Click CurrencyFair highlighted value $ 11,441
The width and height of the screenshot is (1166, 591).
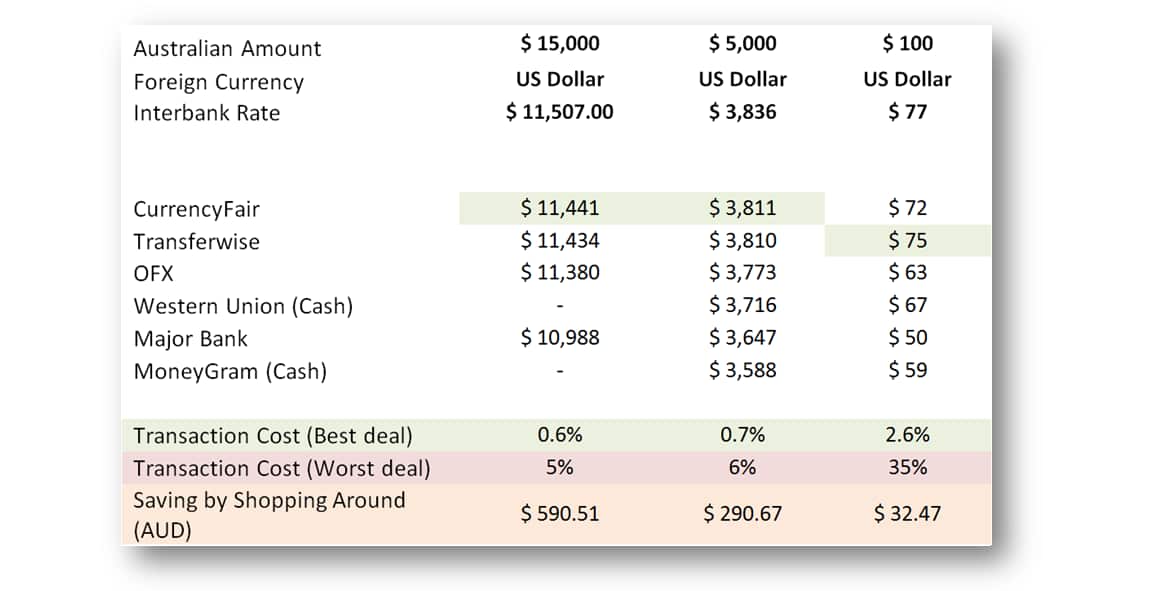560,208
